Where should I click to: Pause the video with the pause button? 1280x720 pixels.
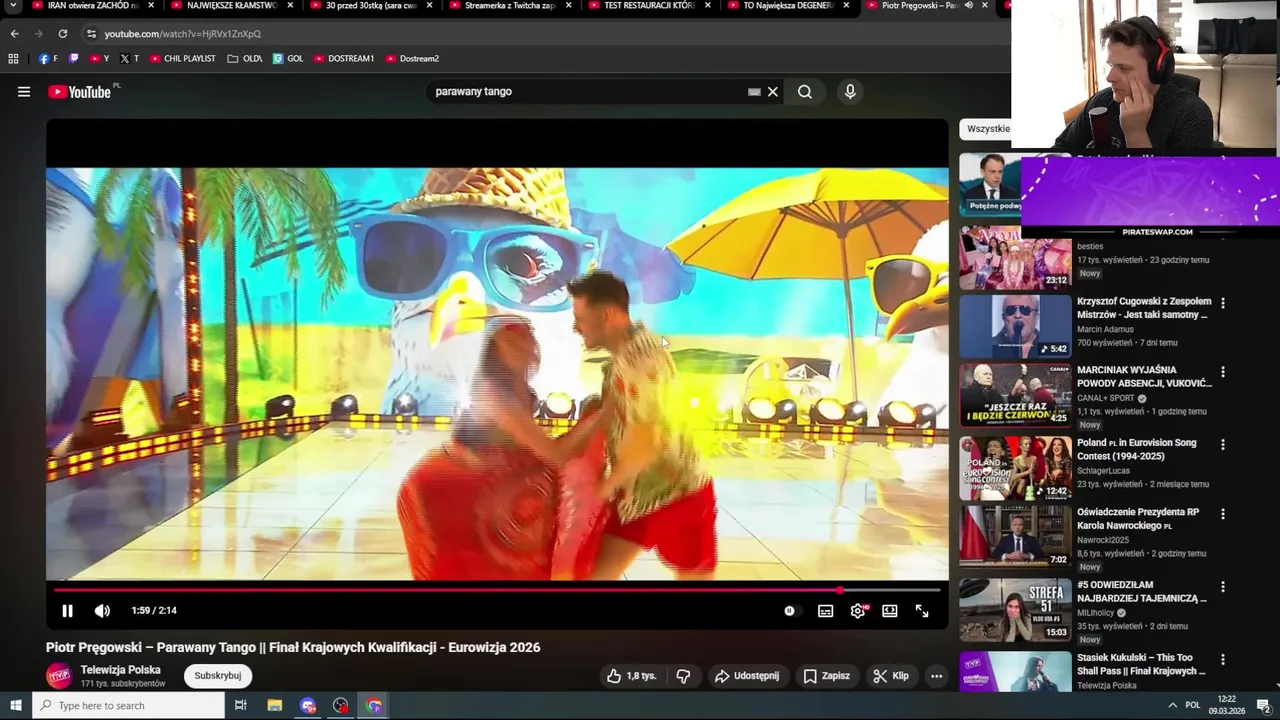click(x=67, y=611)
